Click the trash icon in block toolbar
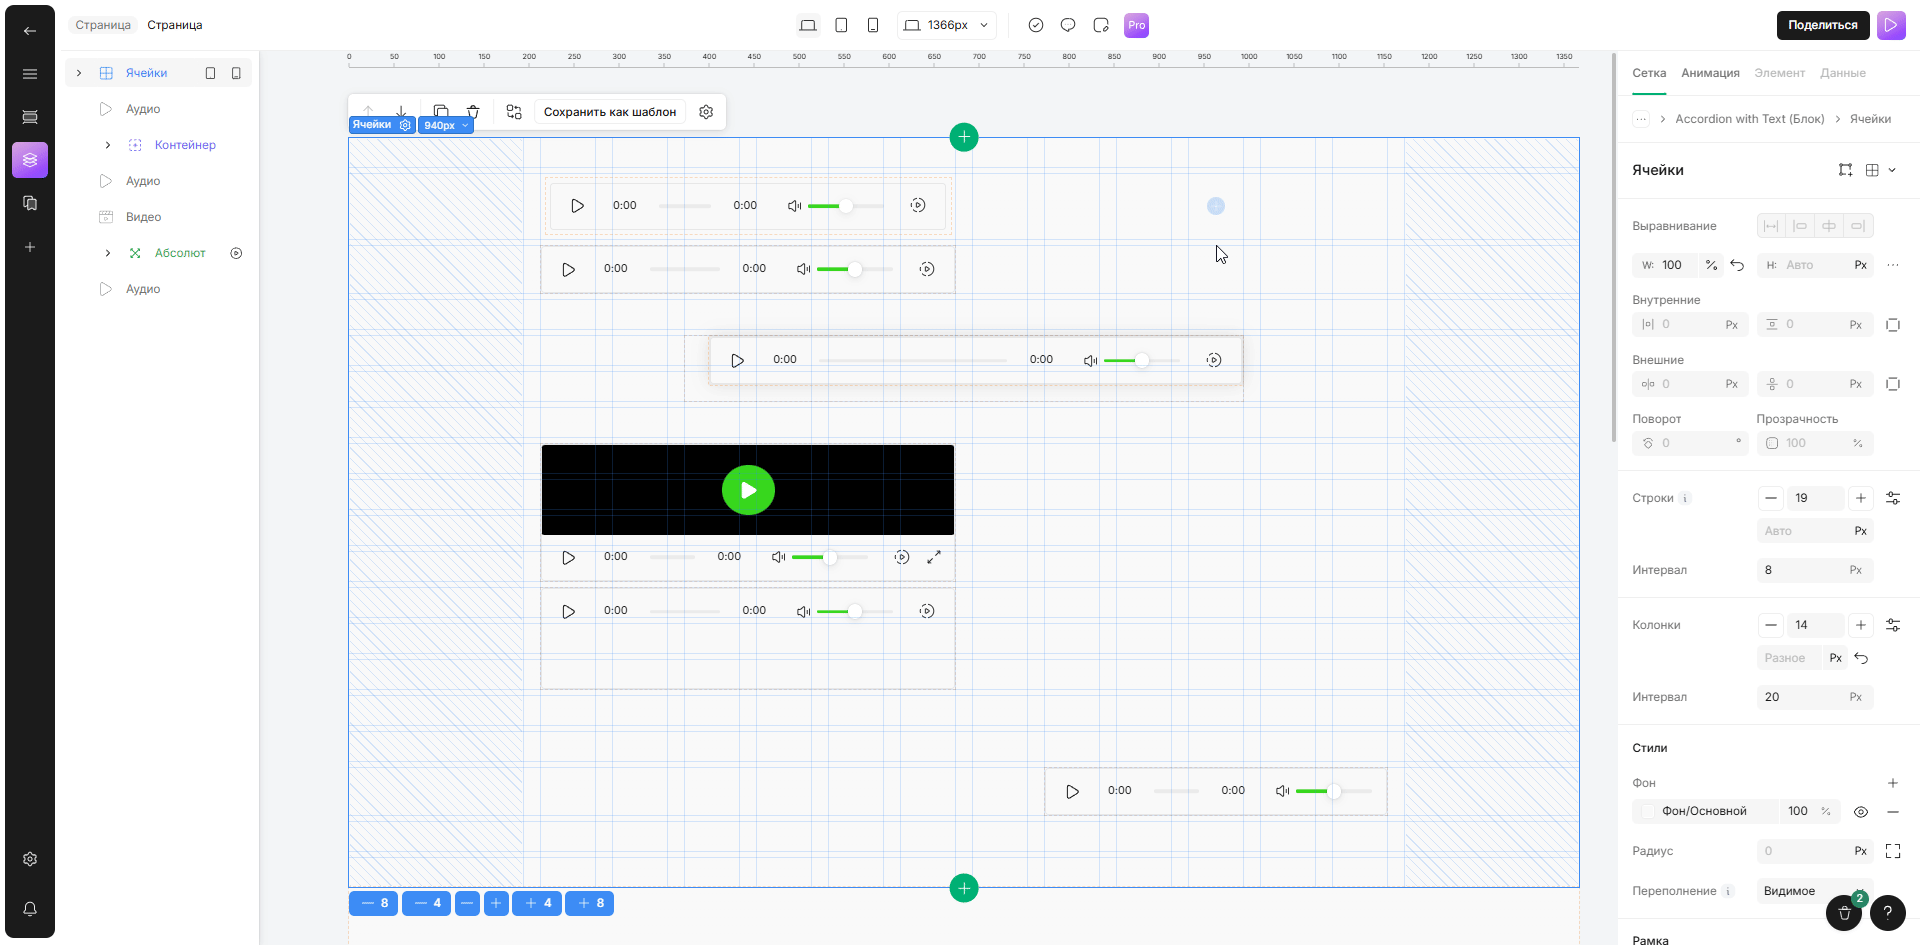The height and width of the screenshot is (945, 1920). (x=473, y=112)
